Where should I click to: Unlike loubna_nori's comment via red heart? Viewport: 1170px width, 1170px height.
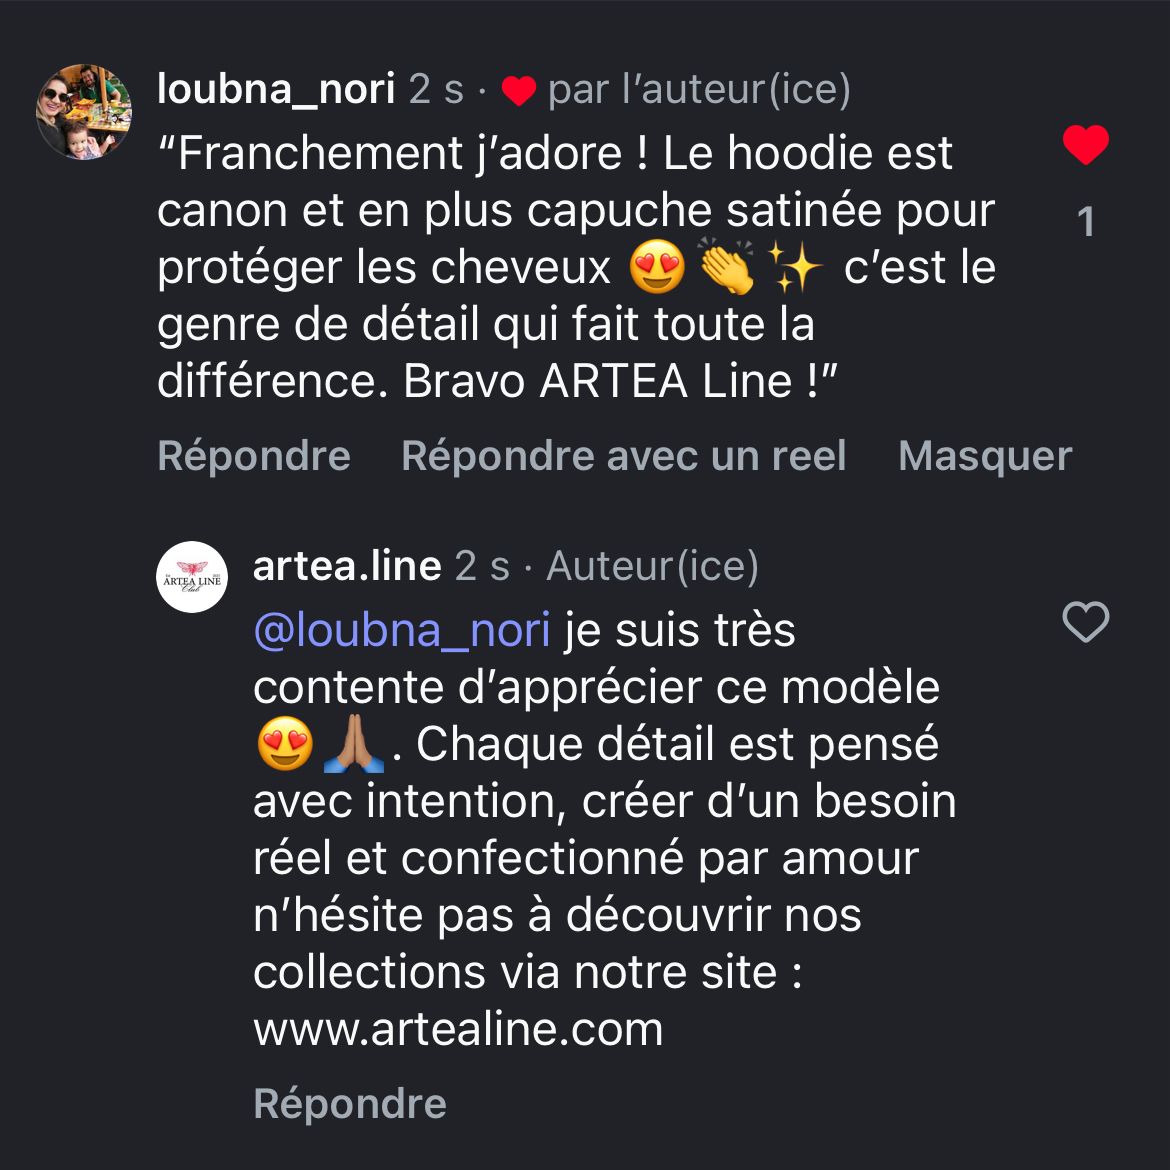[1085, 146]
